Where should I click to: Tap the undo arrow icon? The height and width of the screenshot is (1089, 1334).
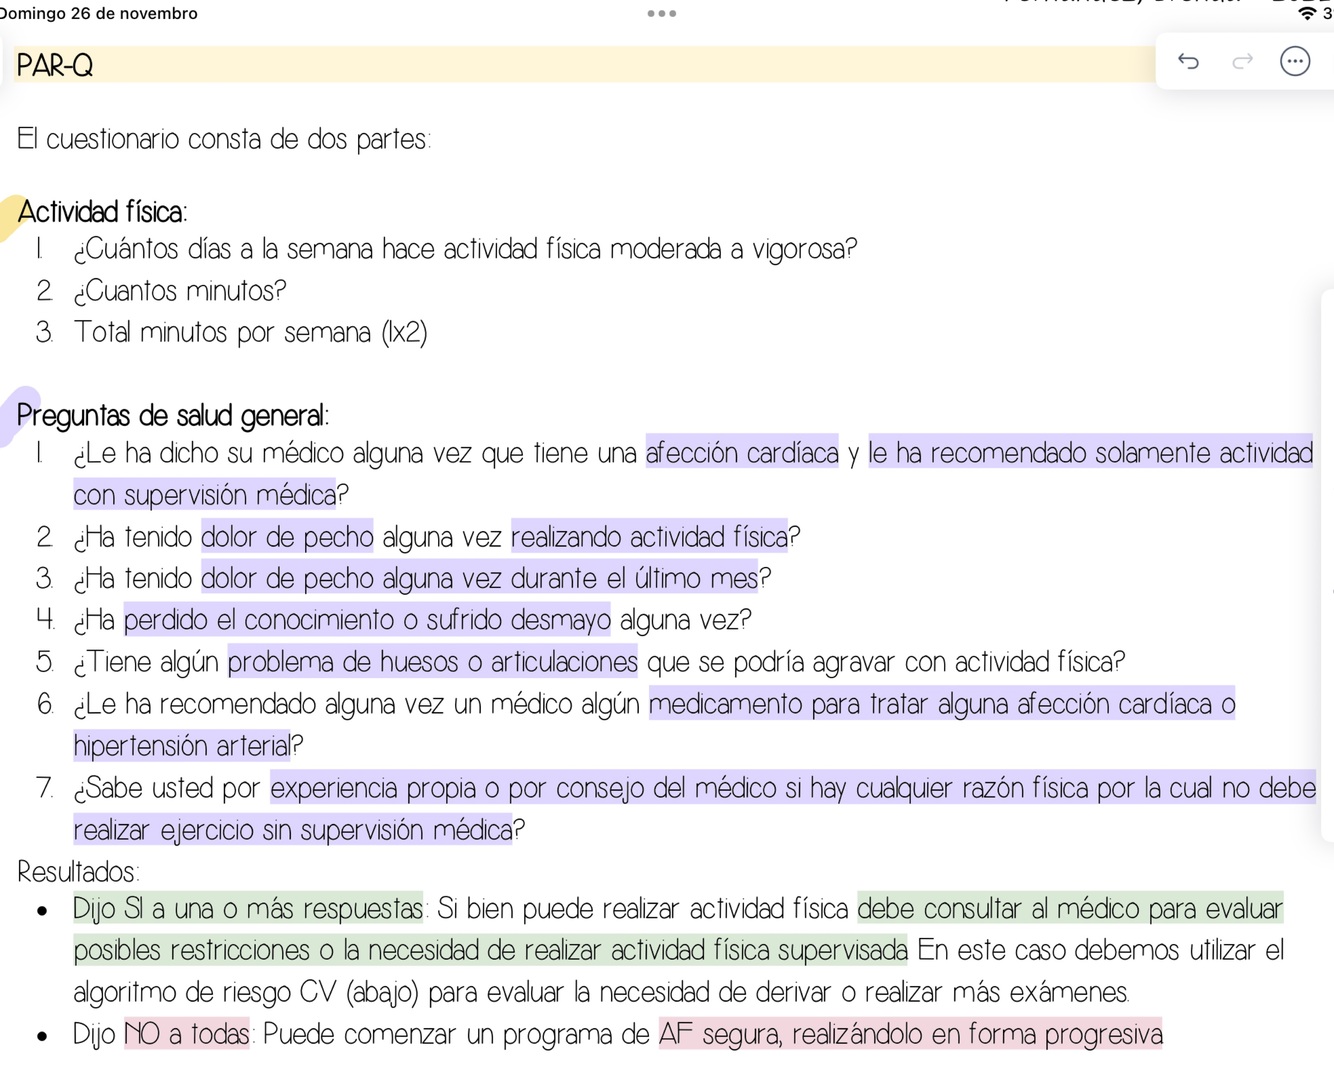click(x=1188, y=62)
